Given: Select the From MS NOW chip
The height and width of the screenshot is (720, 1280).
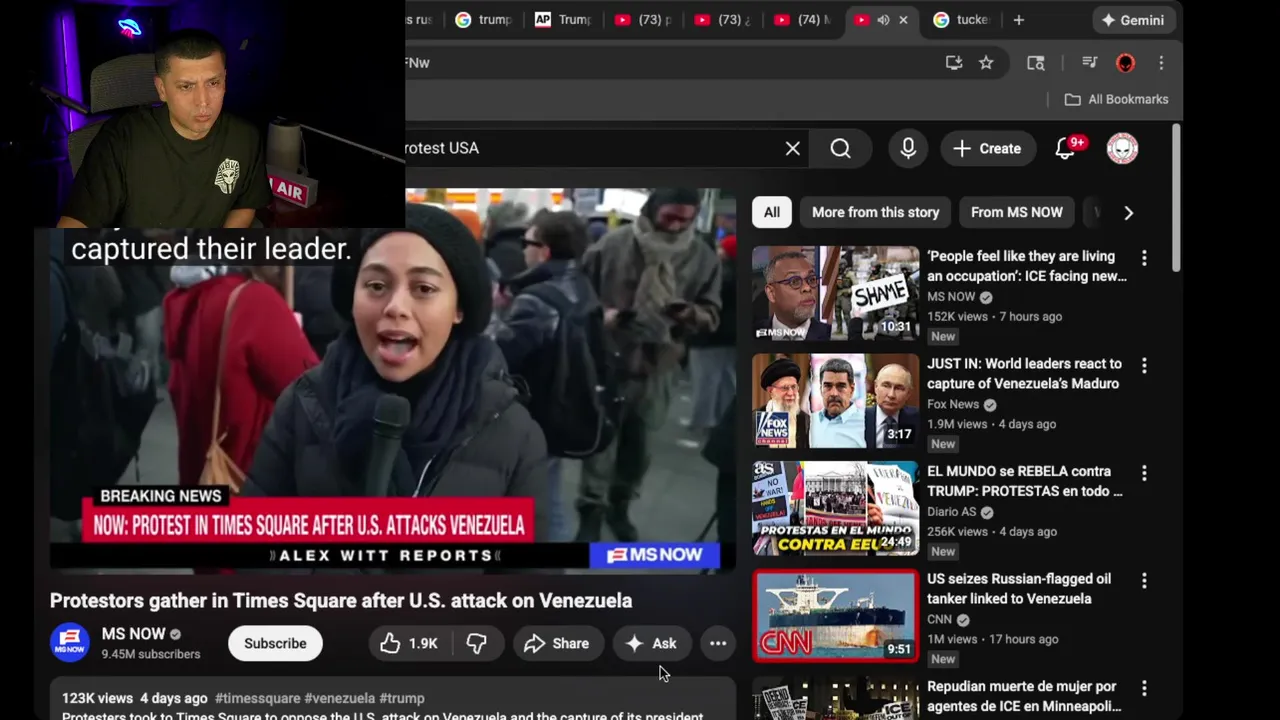Looking at the screenshot, I should click(1016, 212).
